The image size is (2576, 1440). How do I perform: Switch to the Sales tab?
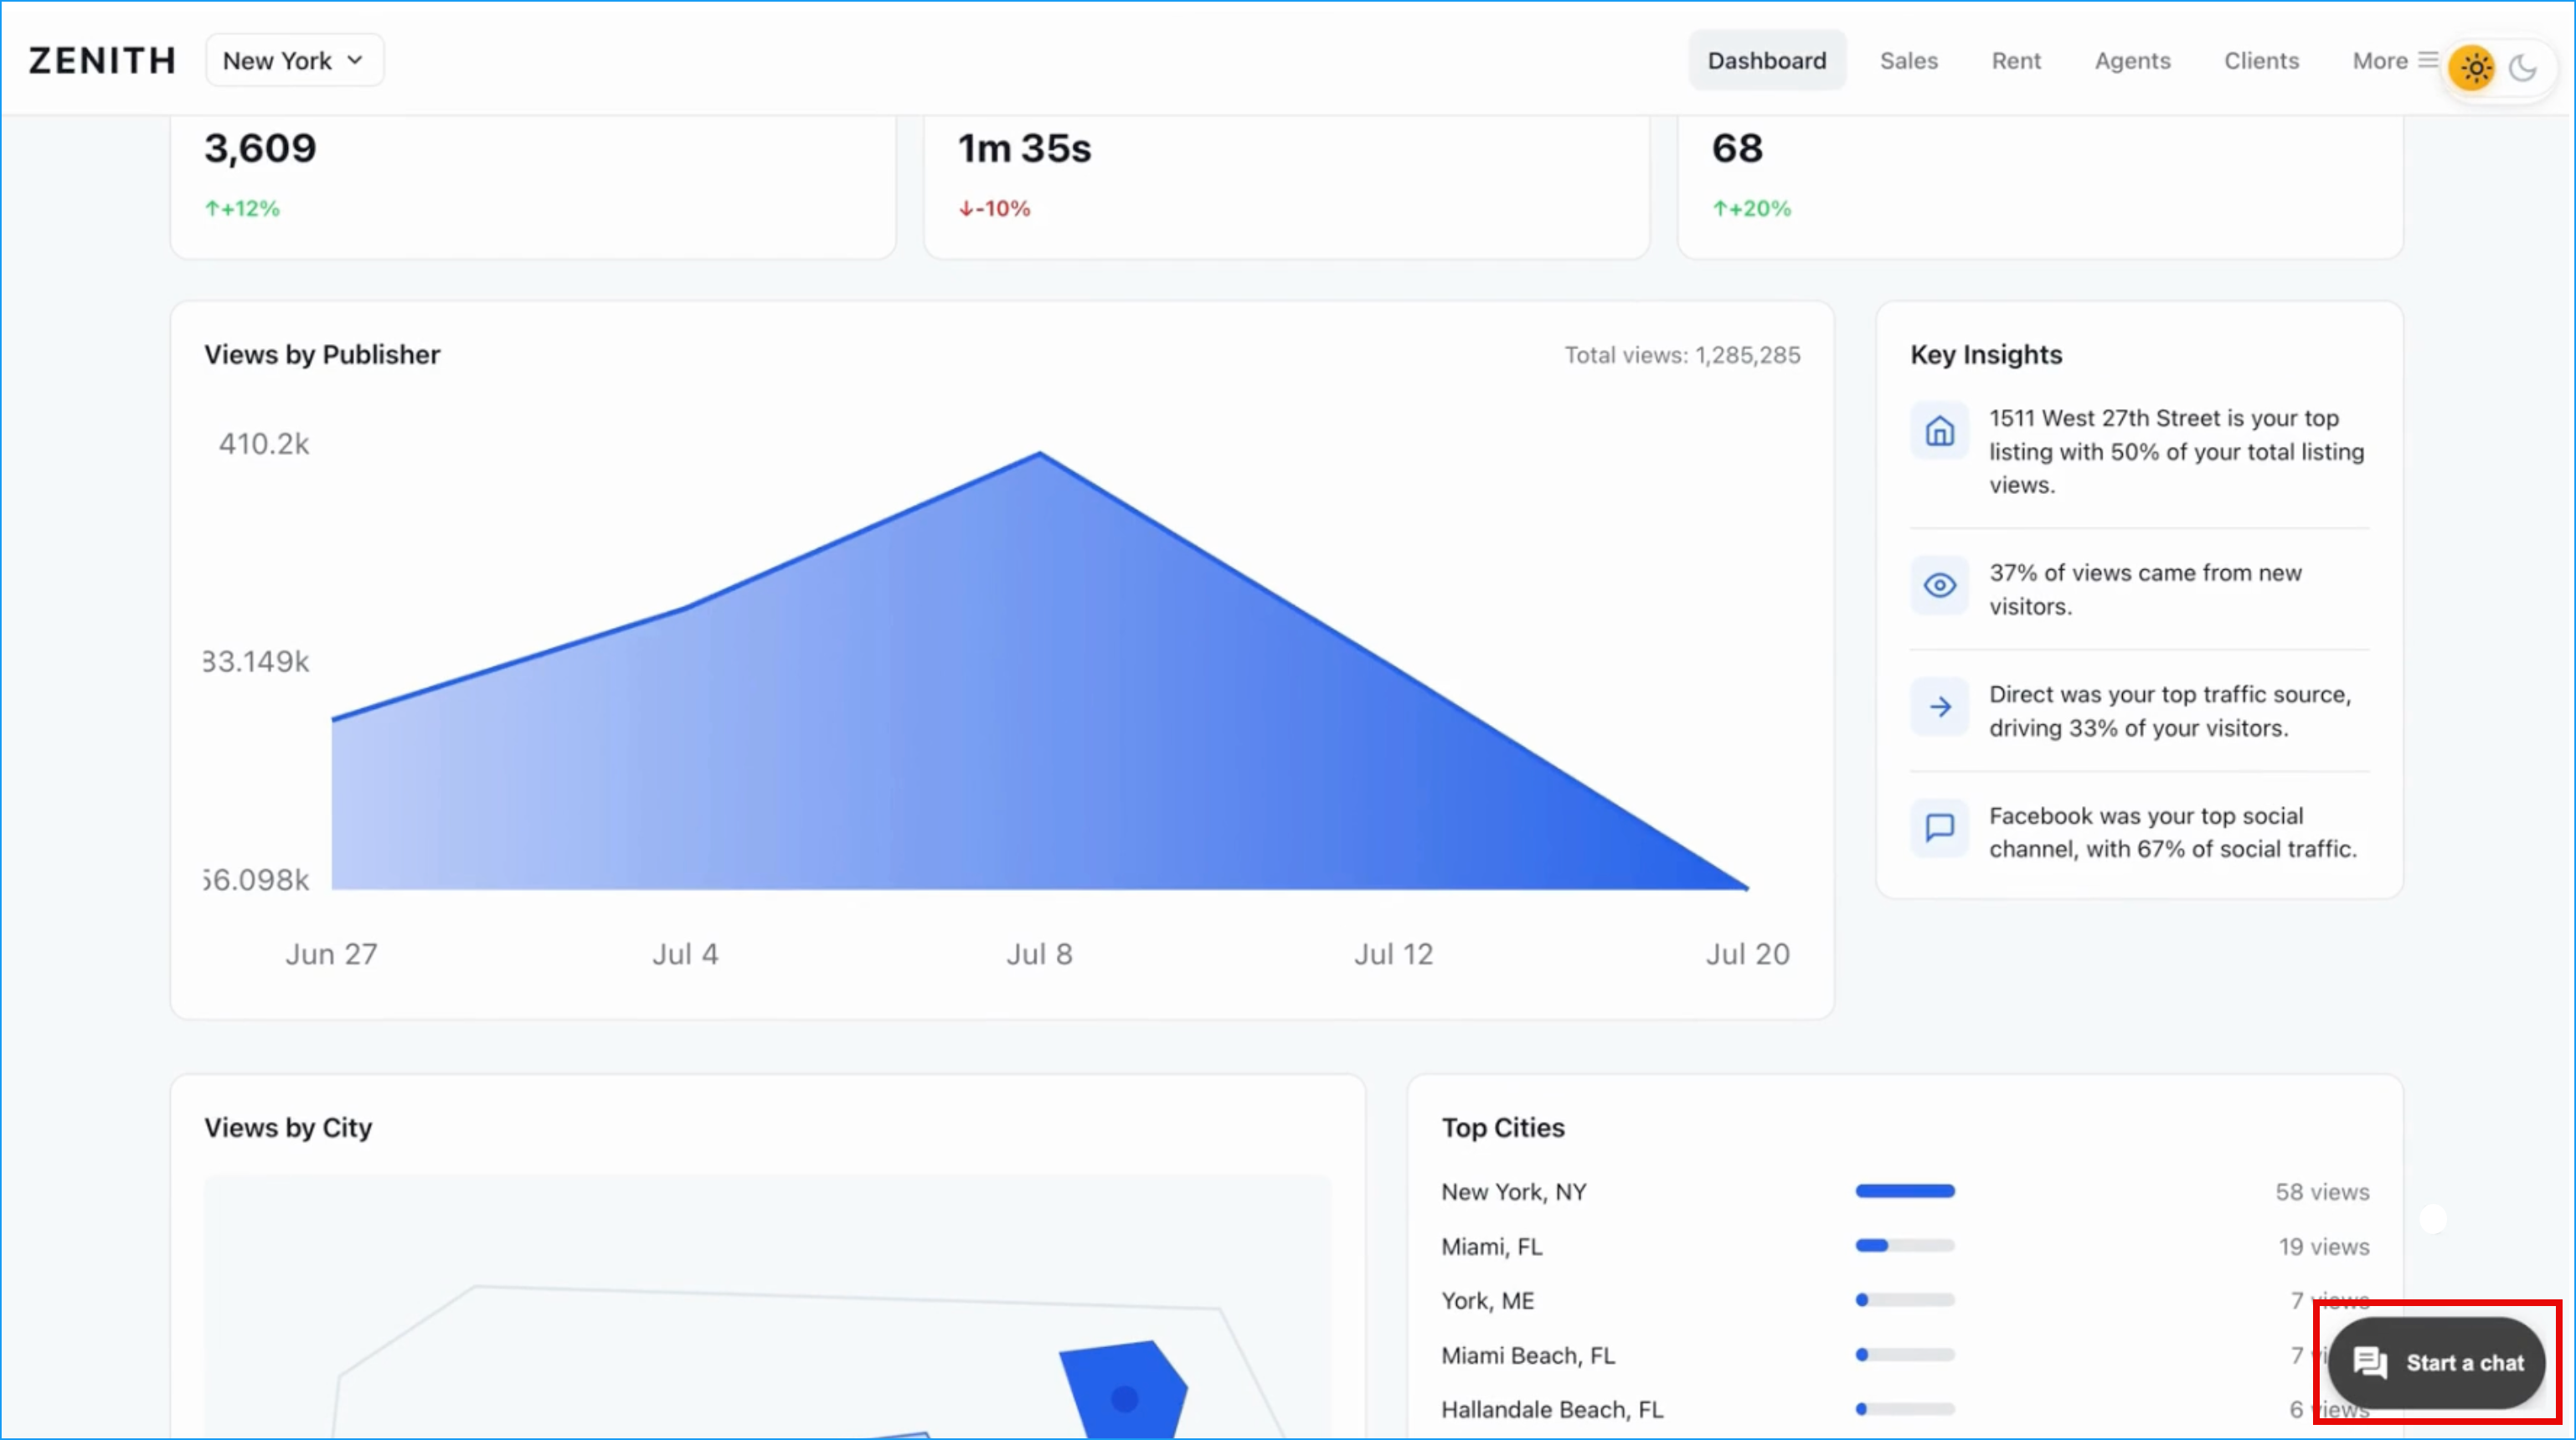(1908, 60)
